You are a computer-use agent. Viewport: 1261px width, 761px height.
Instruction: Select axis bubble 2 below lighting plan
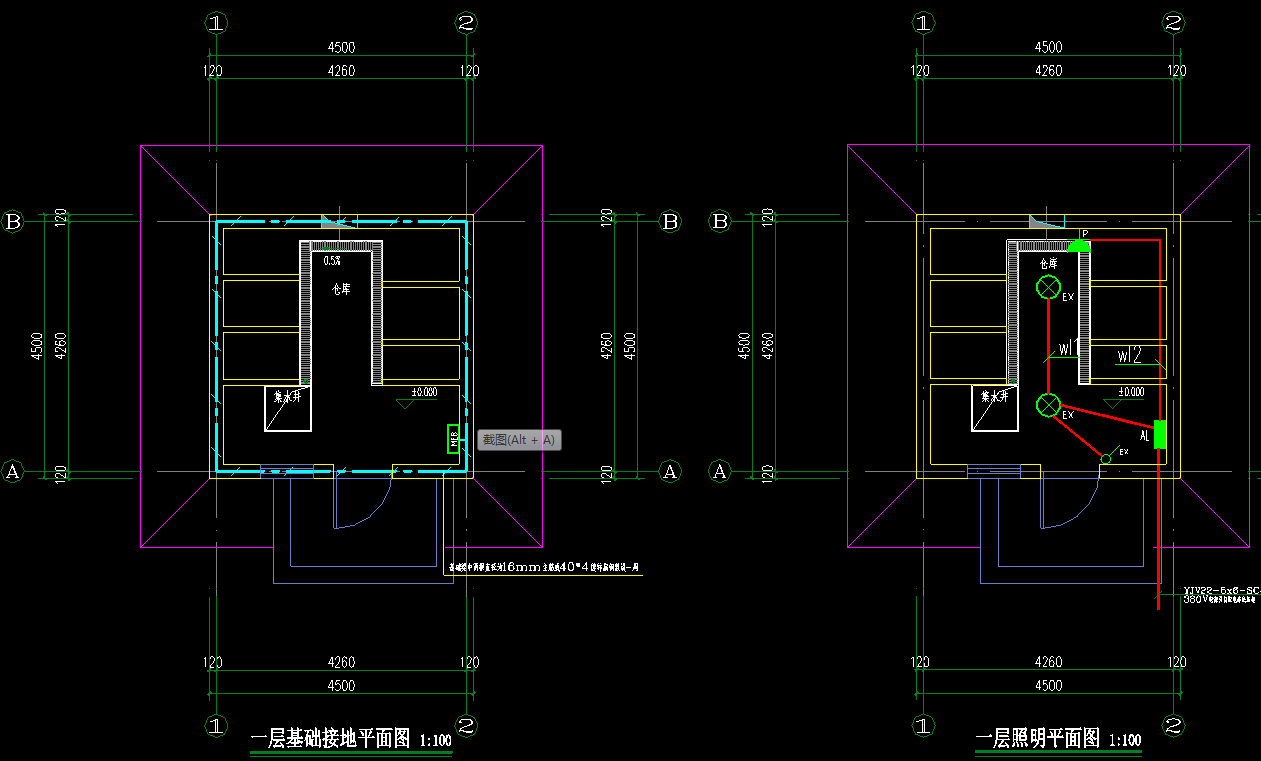click(x=1174, y=725)
